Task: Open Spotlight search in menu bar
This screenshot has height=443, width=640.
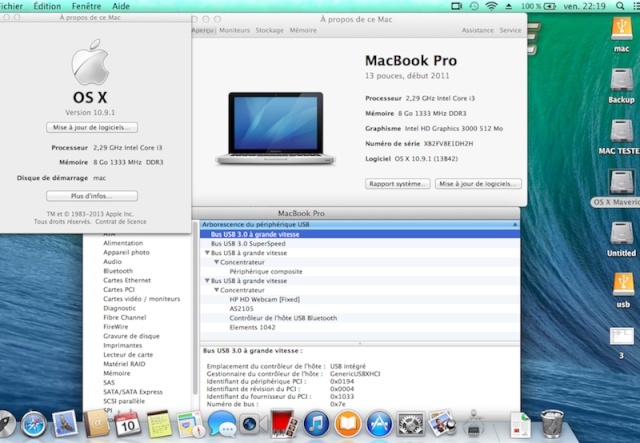Action: click(x=620, y=6)
